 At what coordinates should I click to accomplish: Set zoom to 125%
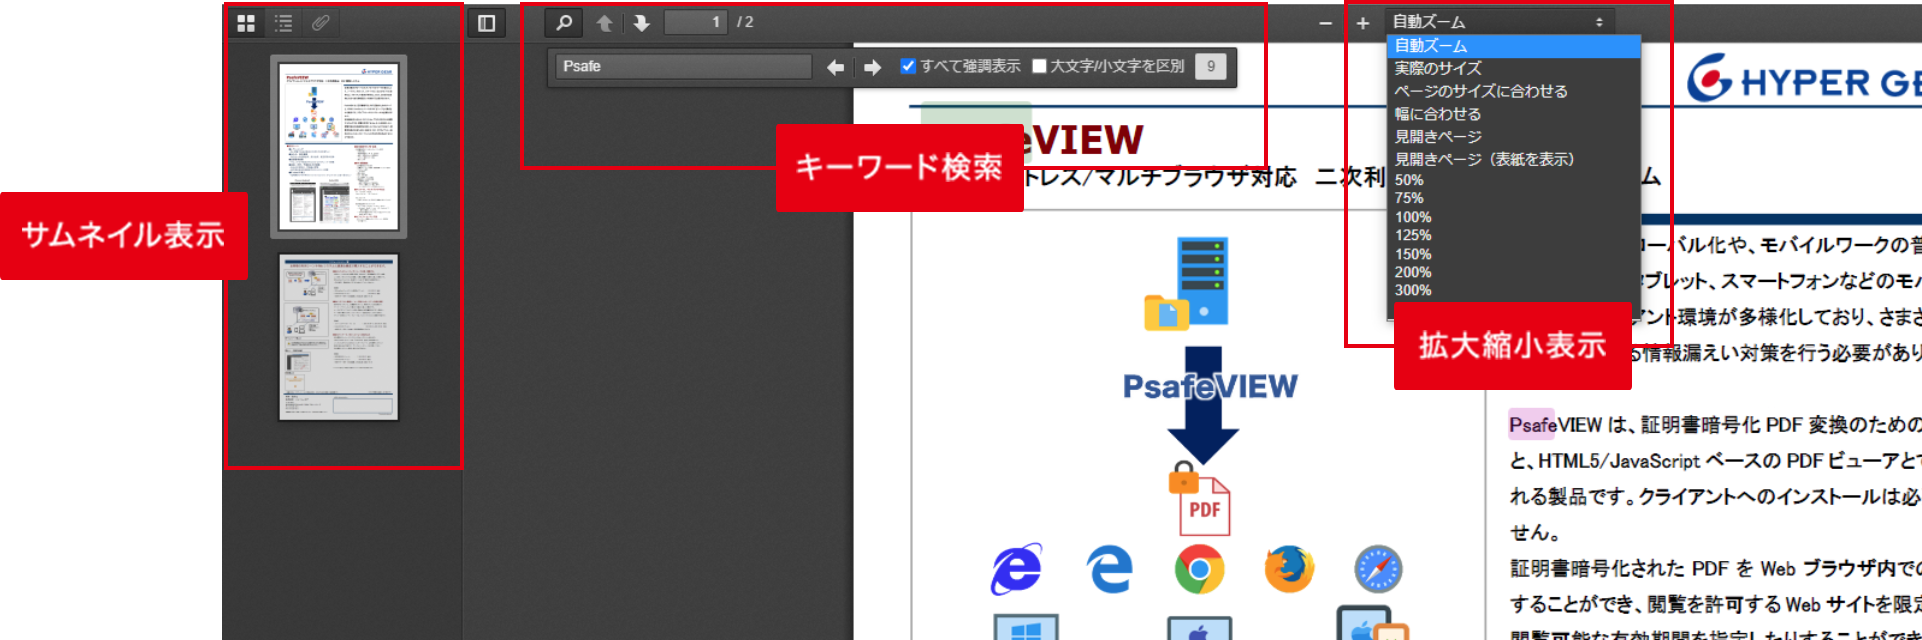coord(1514,235)
